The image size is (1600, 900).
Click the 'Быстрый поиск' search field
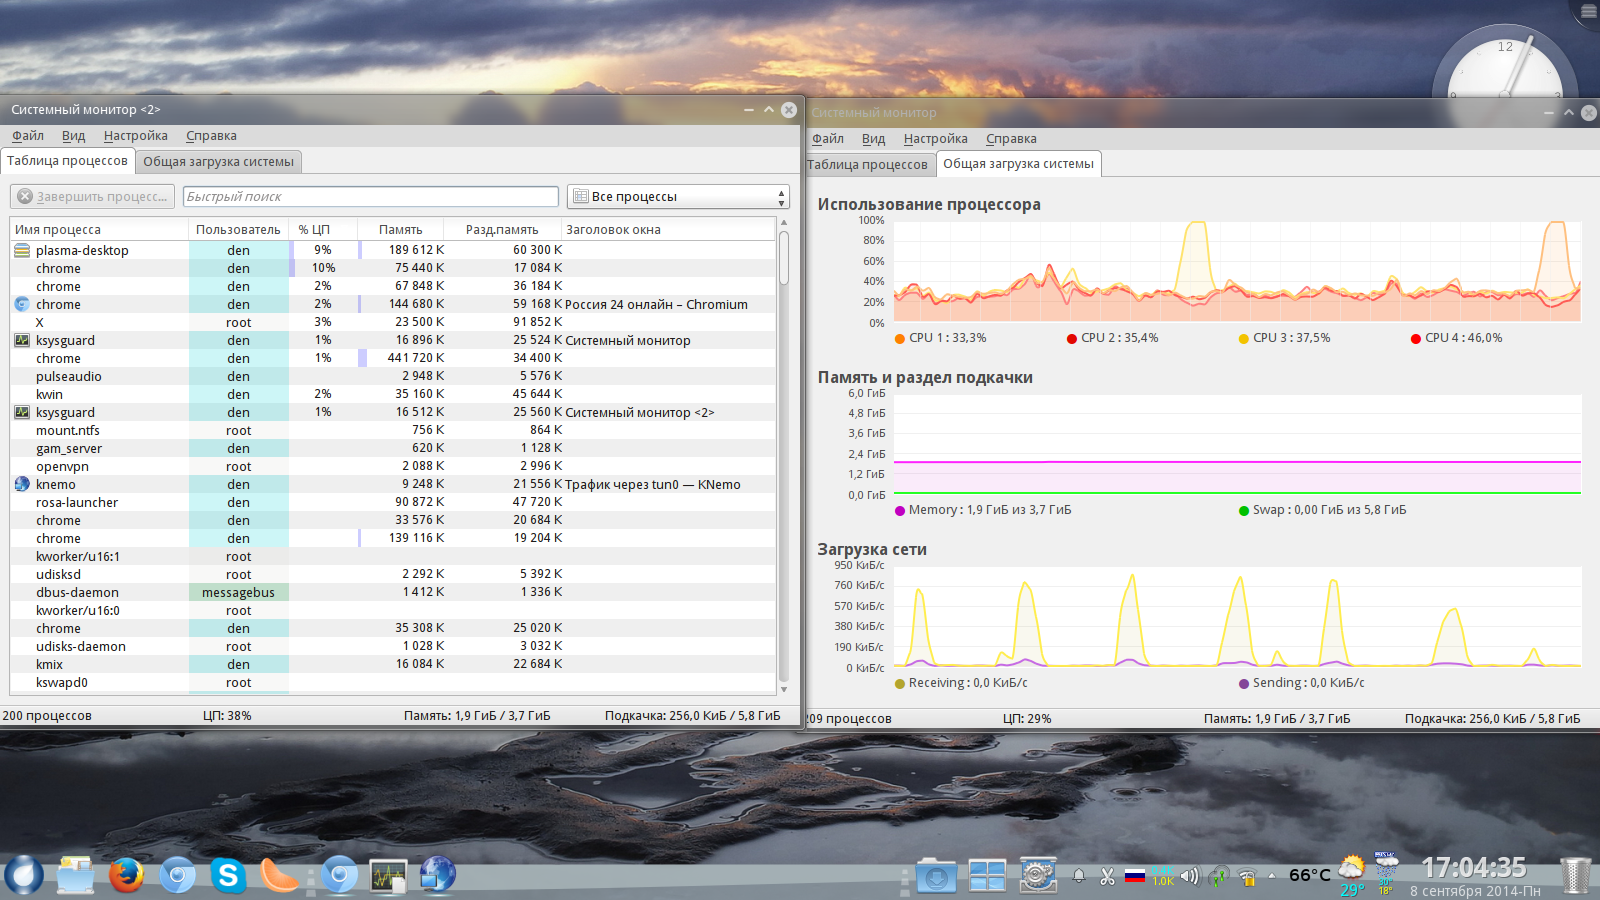coord(370,197)
